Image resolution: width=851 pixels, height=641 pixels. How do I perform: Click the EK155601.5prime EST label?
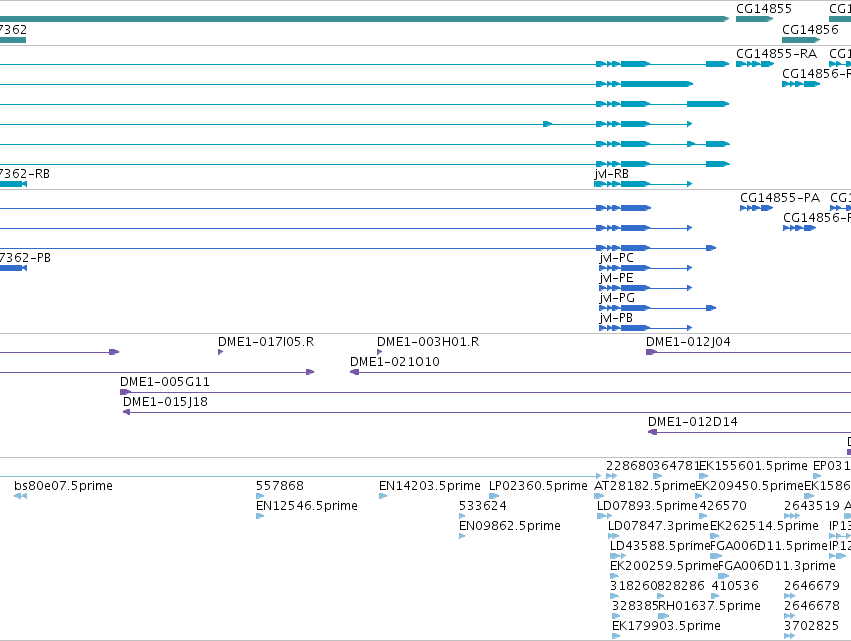tap(753, 466)
